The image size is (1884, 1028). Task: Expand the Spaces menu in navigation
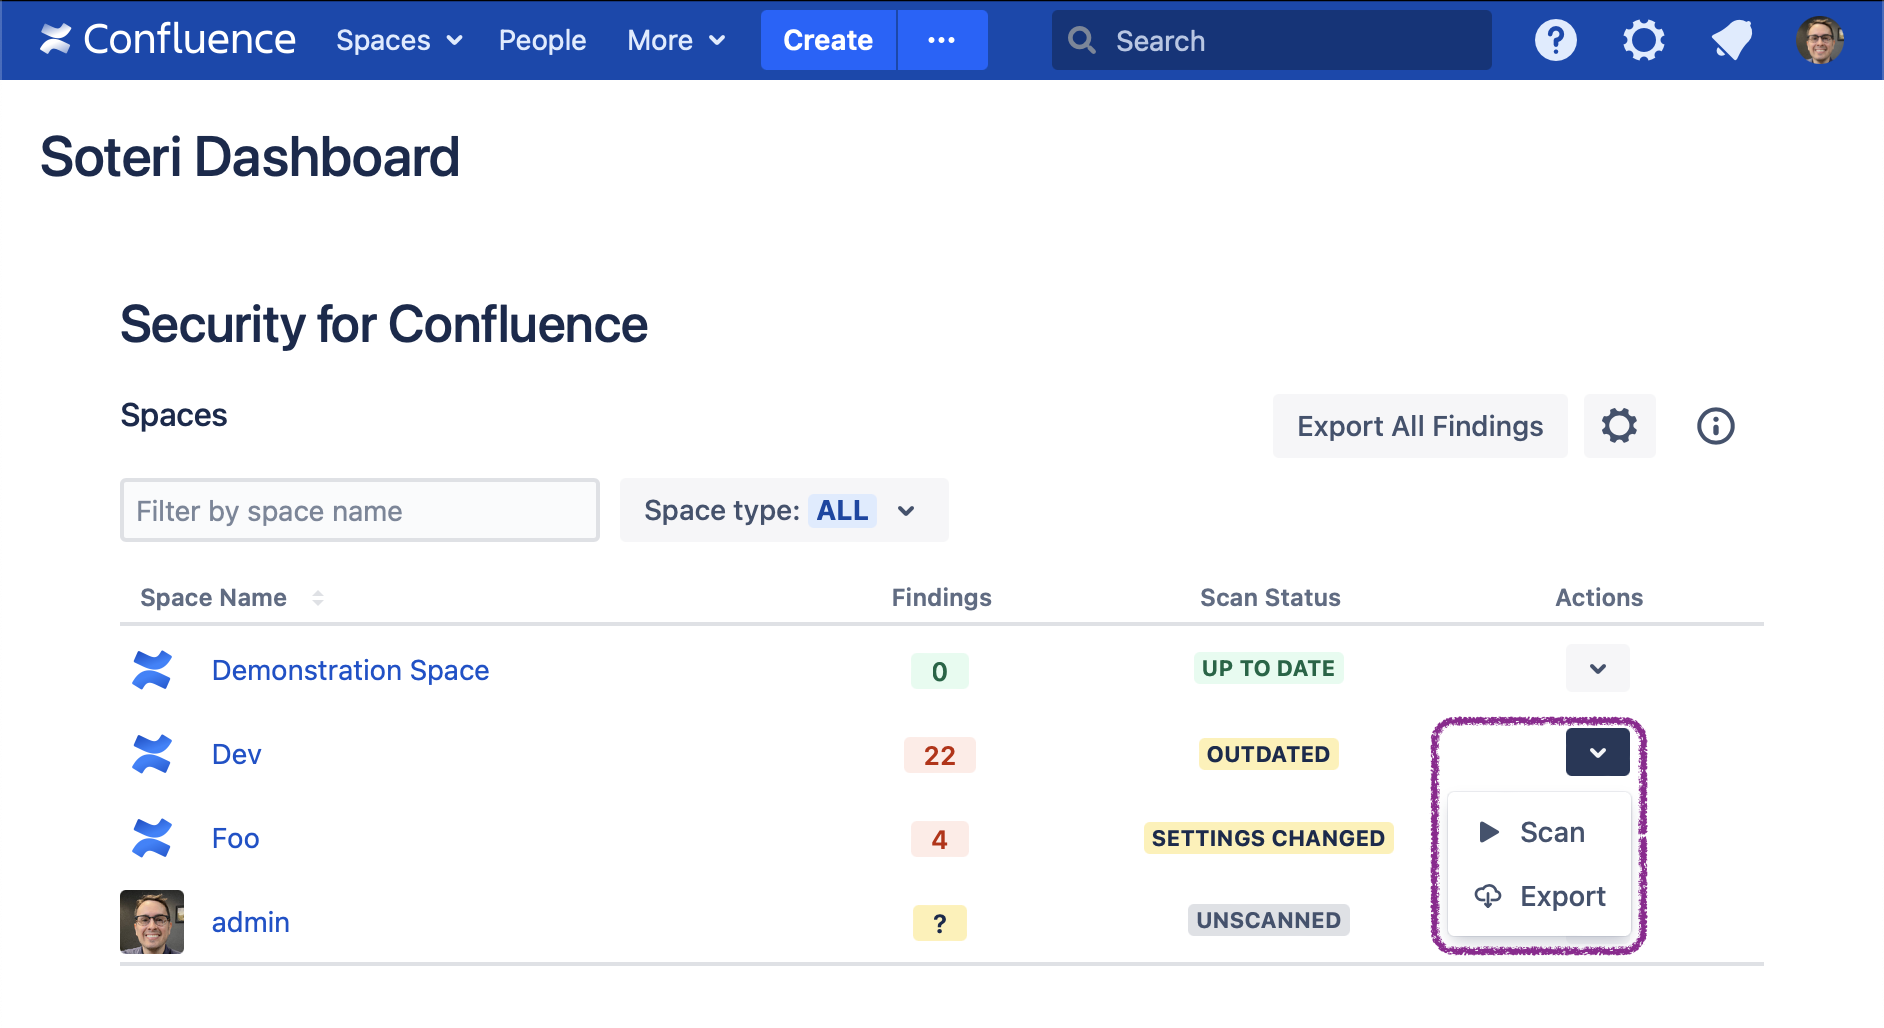coord(399,40)
